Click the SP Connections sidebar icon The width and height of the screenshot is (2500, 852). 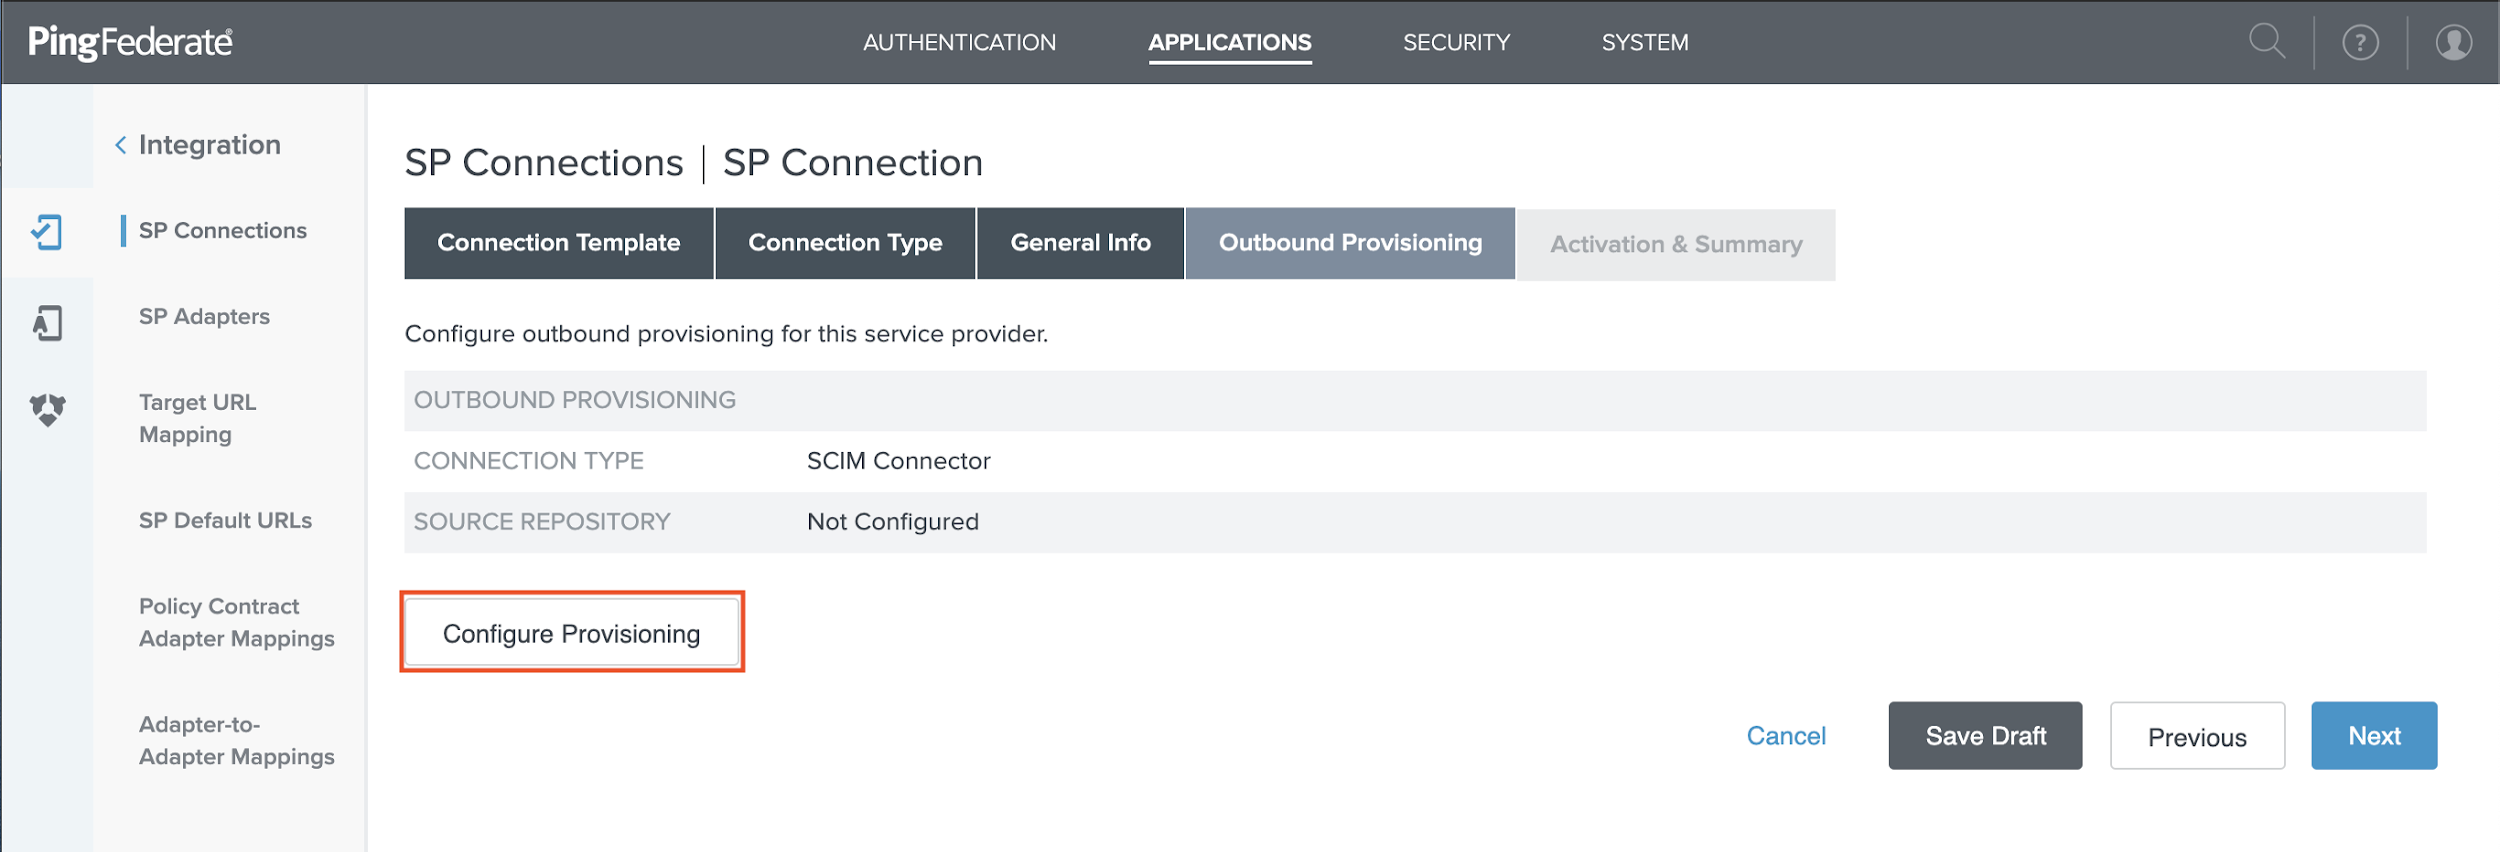[x=47, y=232]
